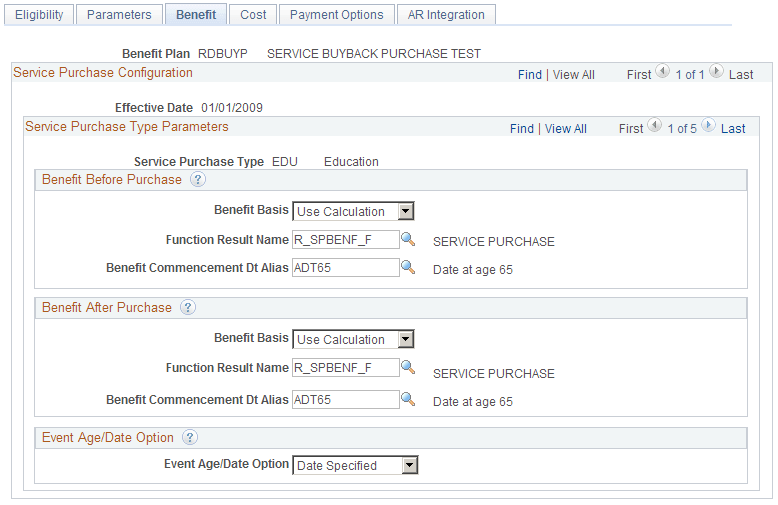Switch to the Eligibility tab
Screen dimensions: 778x505
click(39, 14)
